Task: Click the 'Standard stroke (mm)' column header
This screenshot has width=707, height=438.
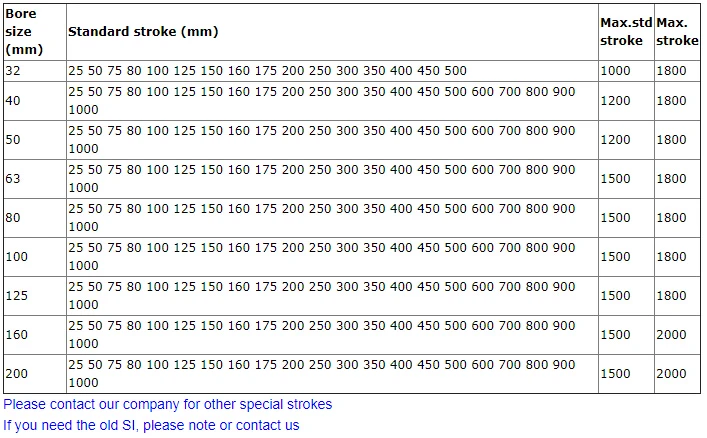Action: coord(332,32)
